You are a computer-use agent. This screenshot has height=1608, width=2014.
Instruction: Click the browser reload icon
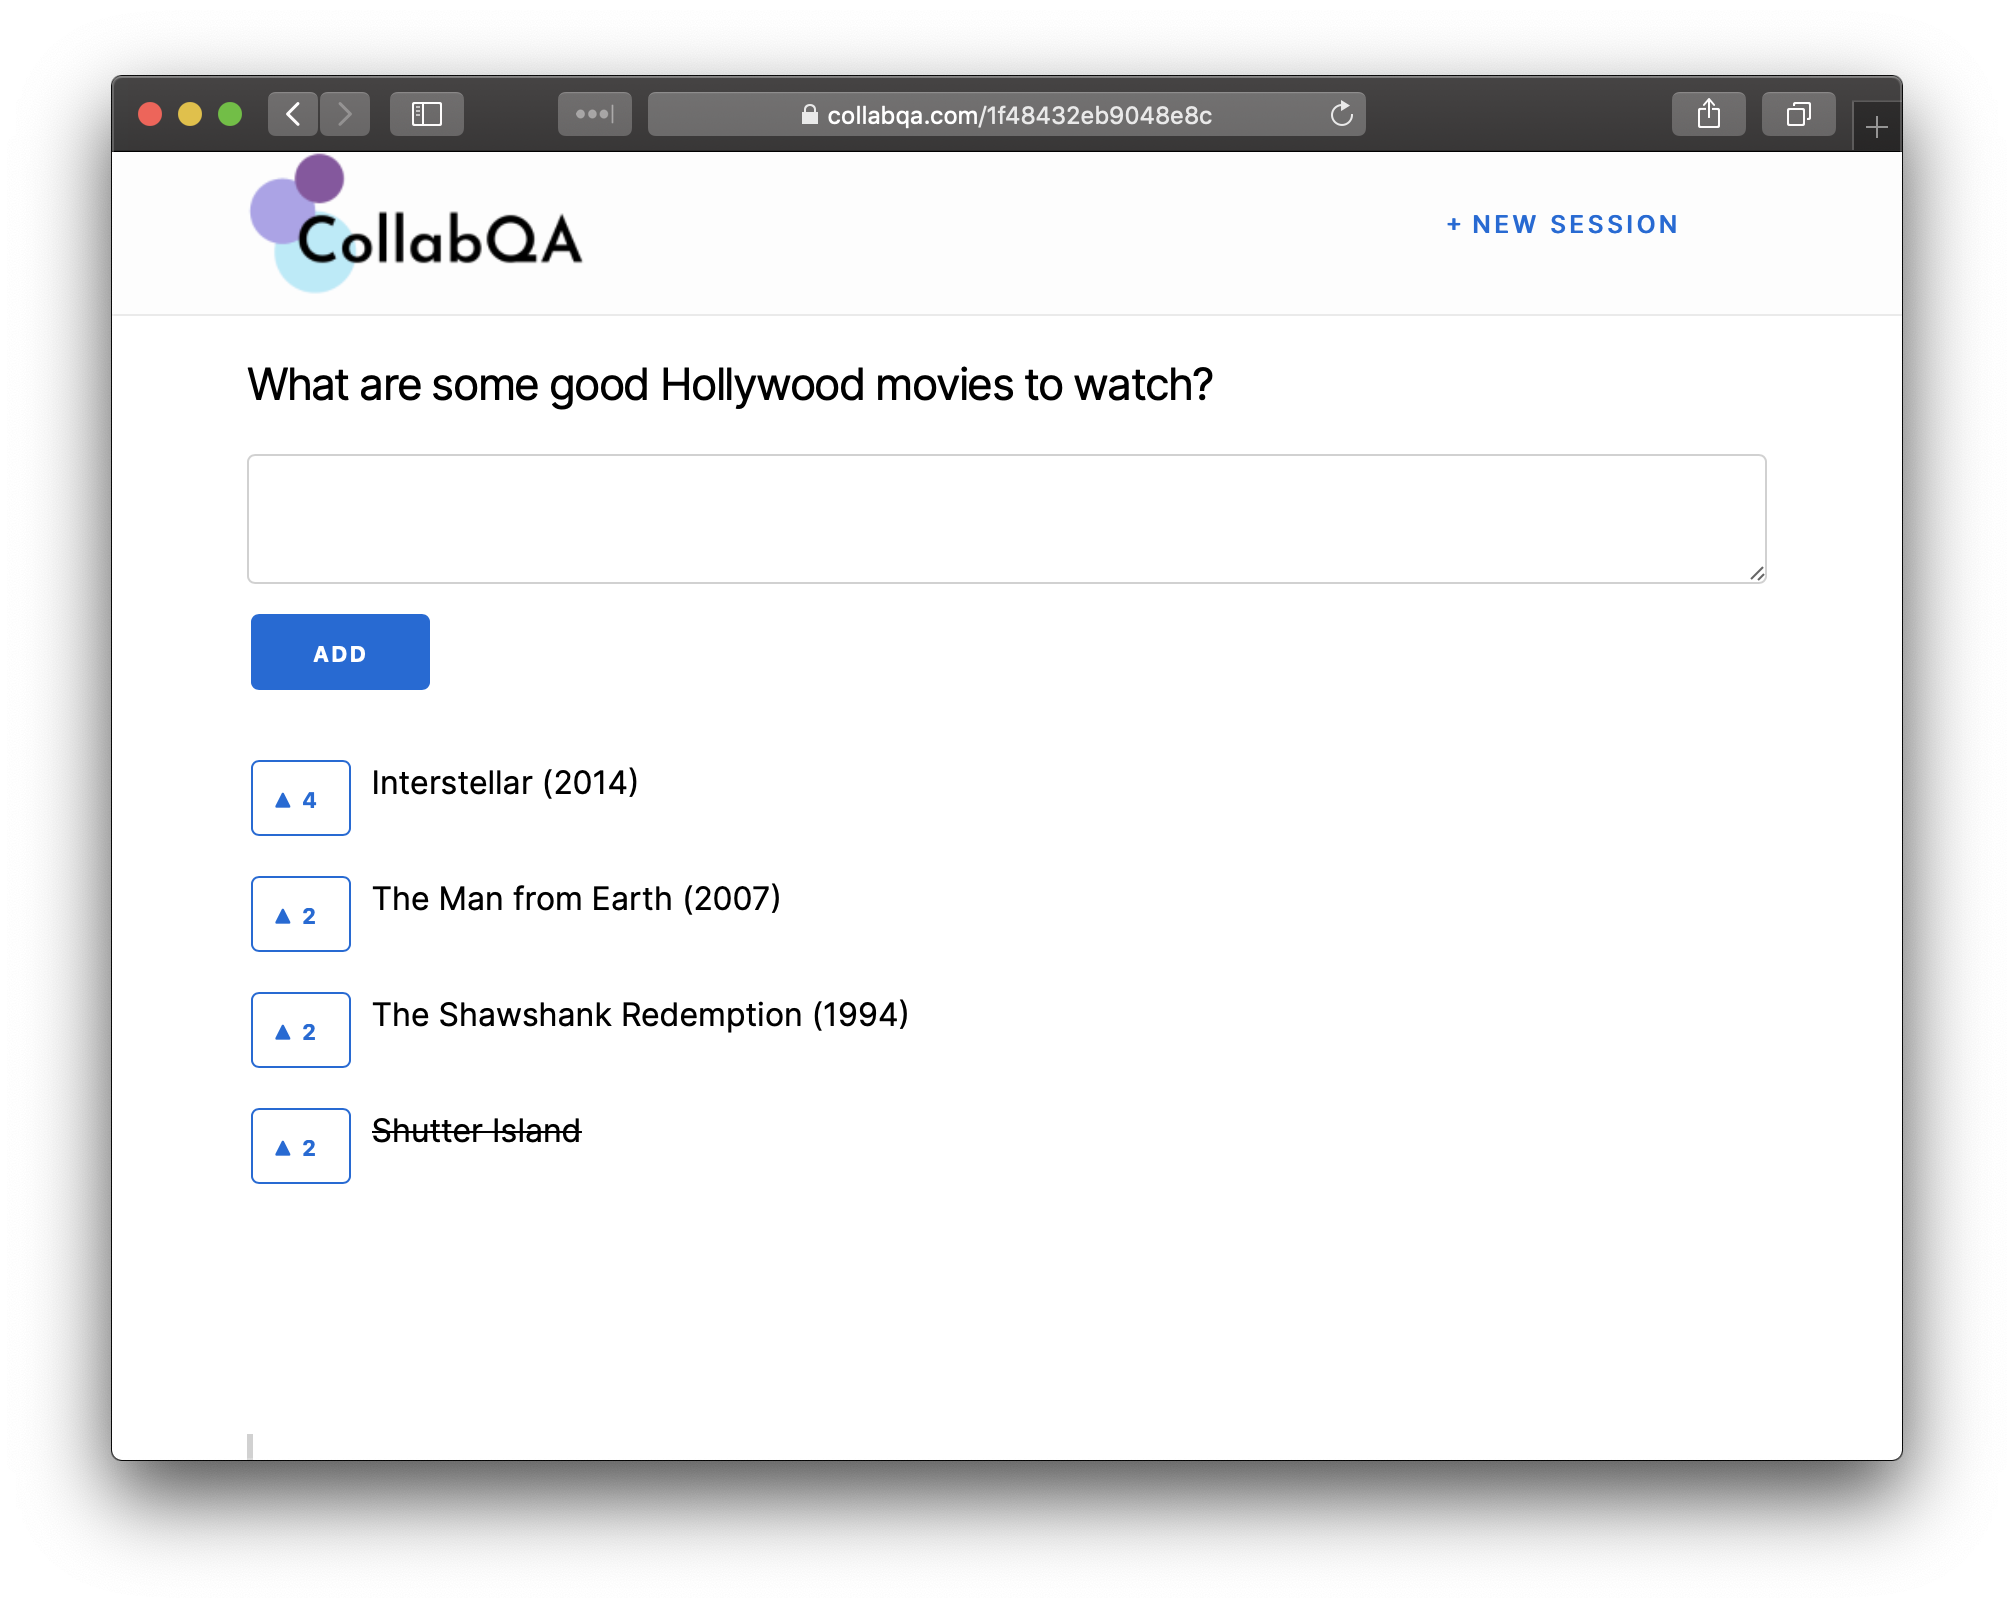click(x=1341, y=114)
